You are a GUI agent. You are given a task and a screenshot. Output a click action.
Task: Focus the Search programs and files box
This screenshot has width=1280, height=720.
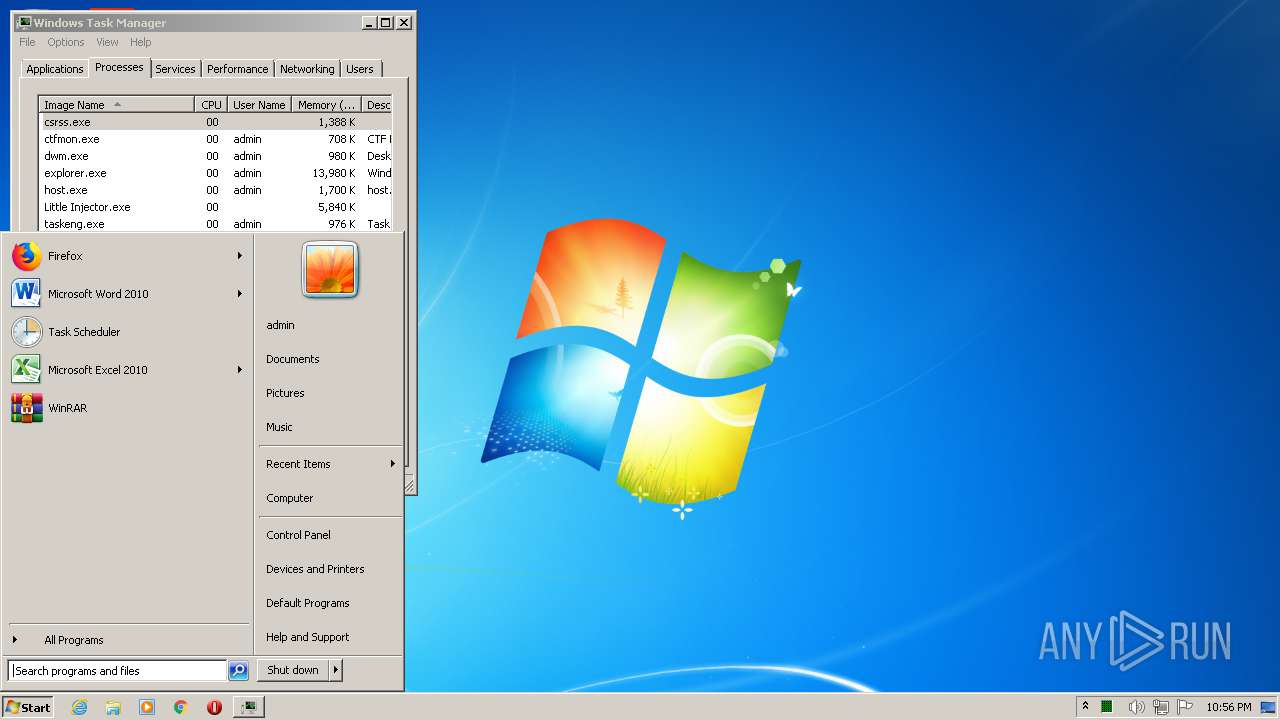pos(117,671)
